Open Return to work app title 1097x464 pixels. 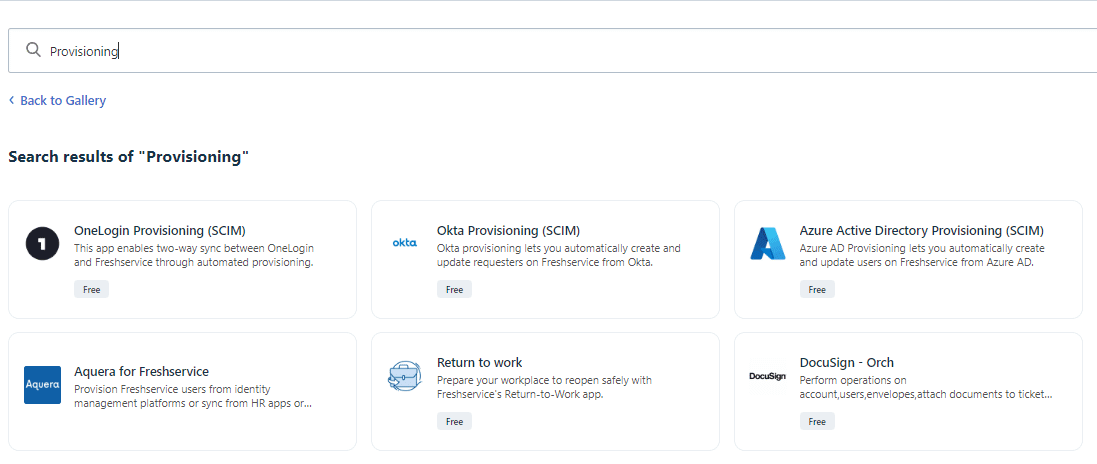(x=479, y=363)
